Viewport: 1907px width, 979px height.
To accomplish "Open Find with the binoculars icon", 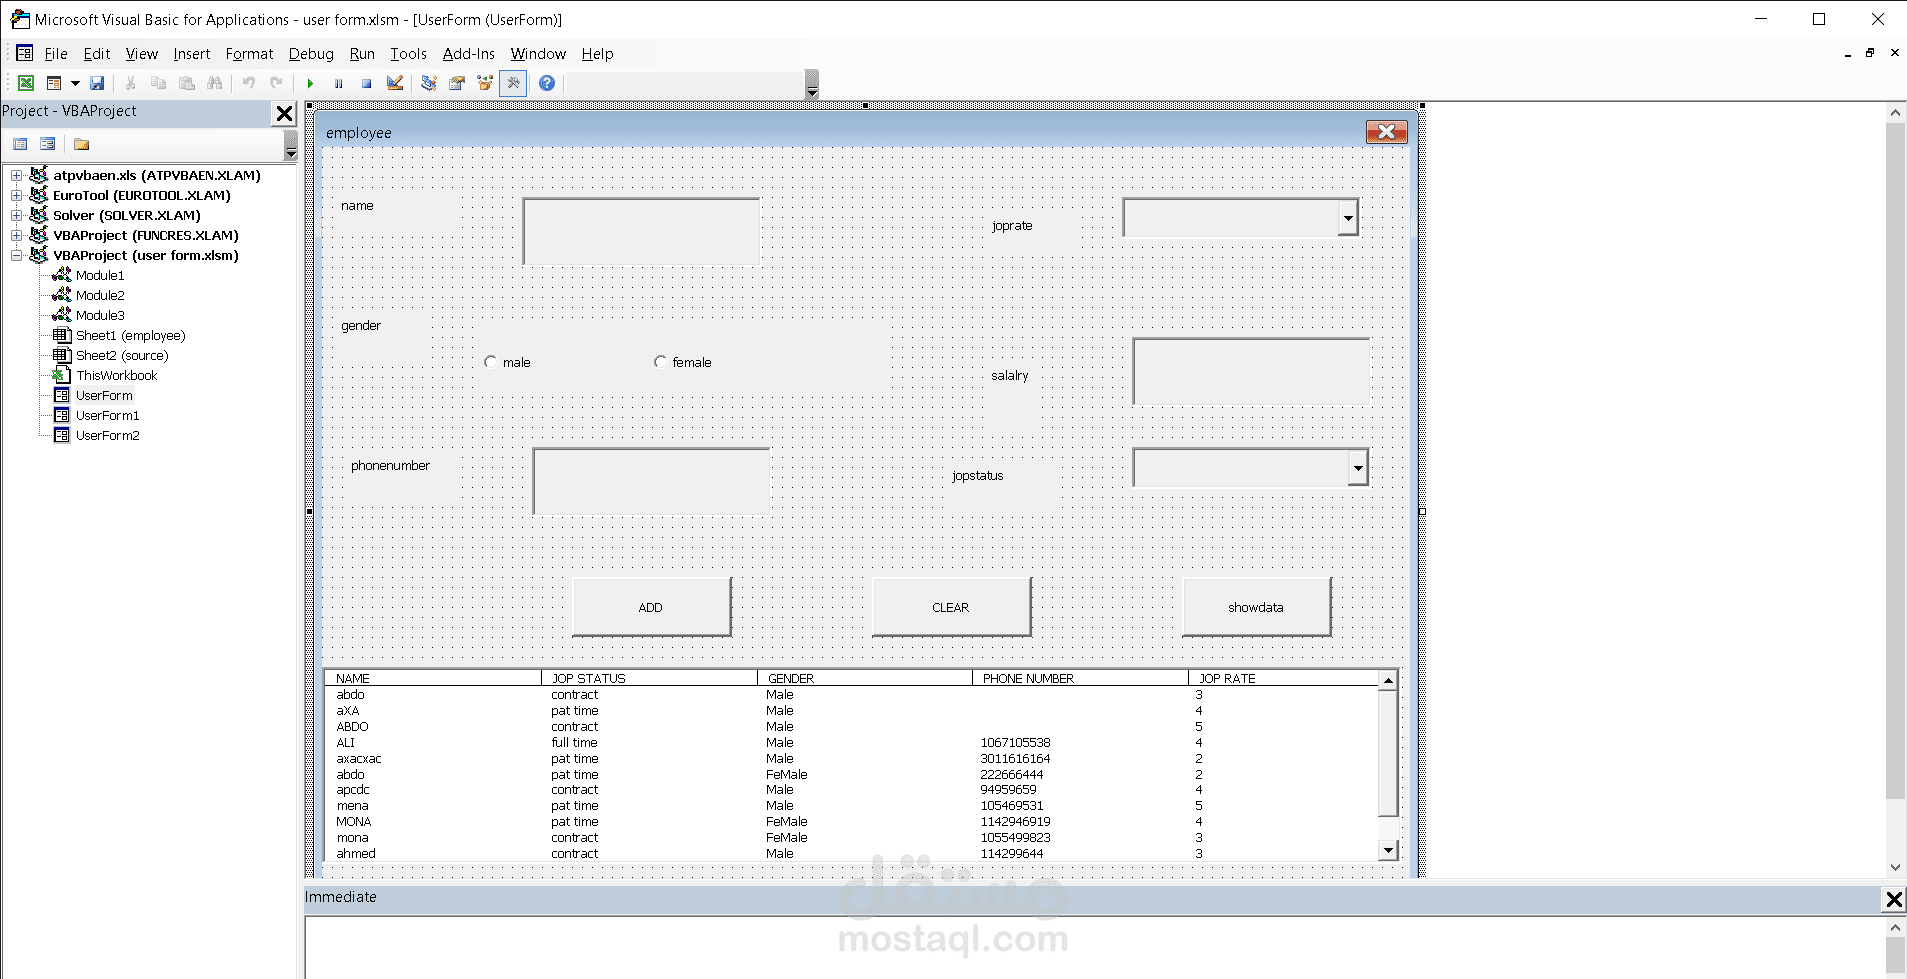I will click(214, 83).
